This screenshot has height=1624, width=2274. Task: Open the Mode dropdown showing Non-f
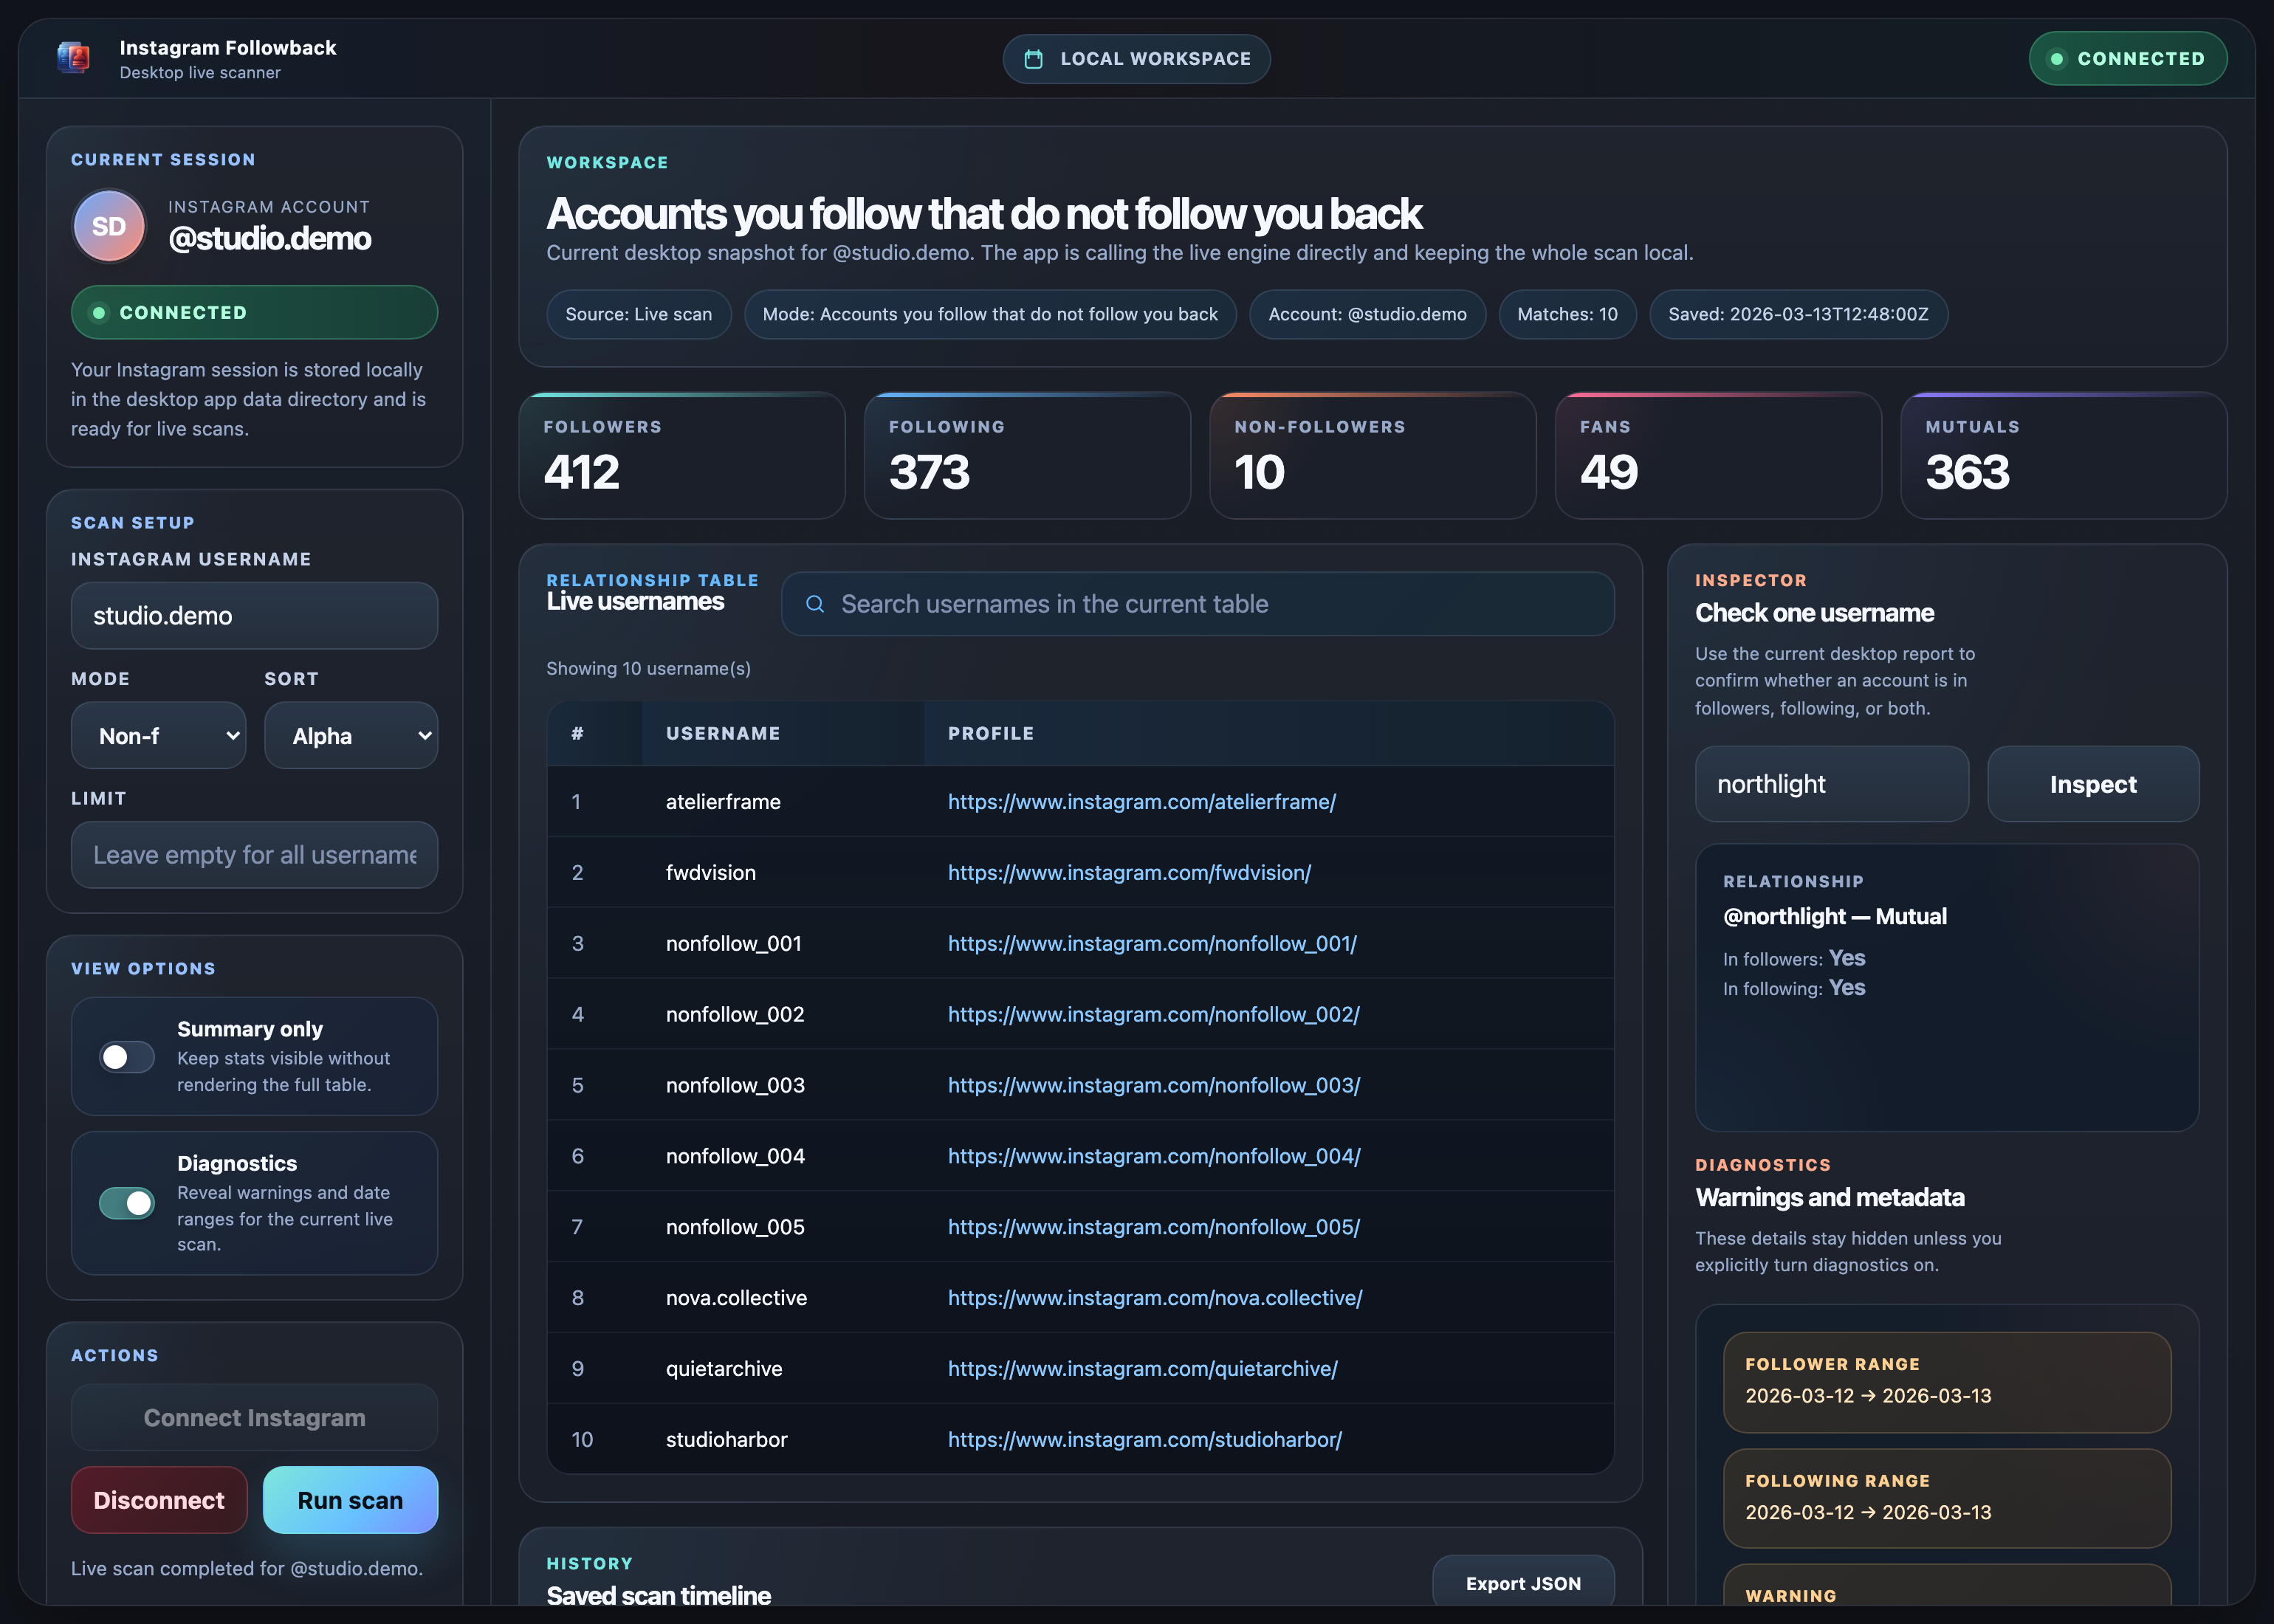tap(159, 736)
